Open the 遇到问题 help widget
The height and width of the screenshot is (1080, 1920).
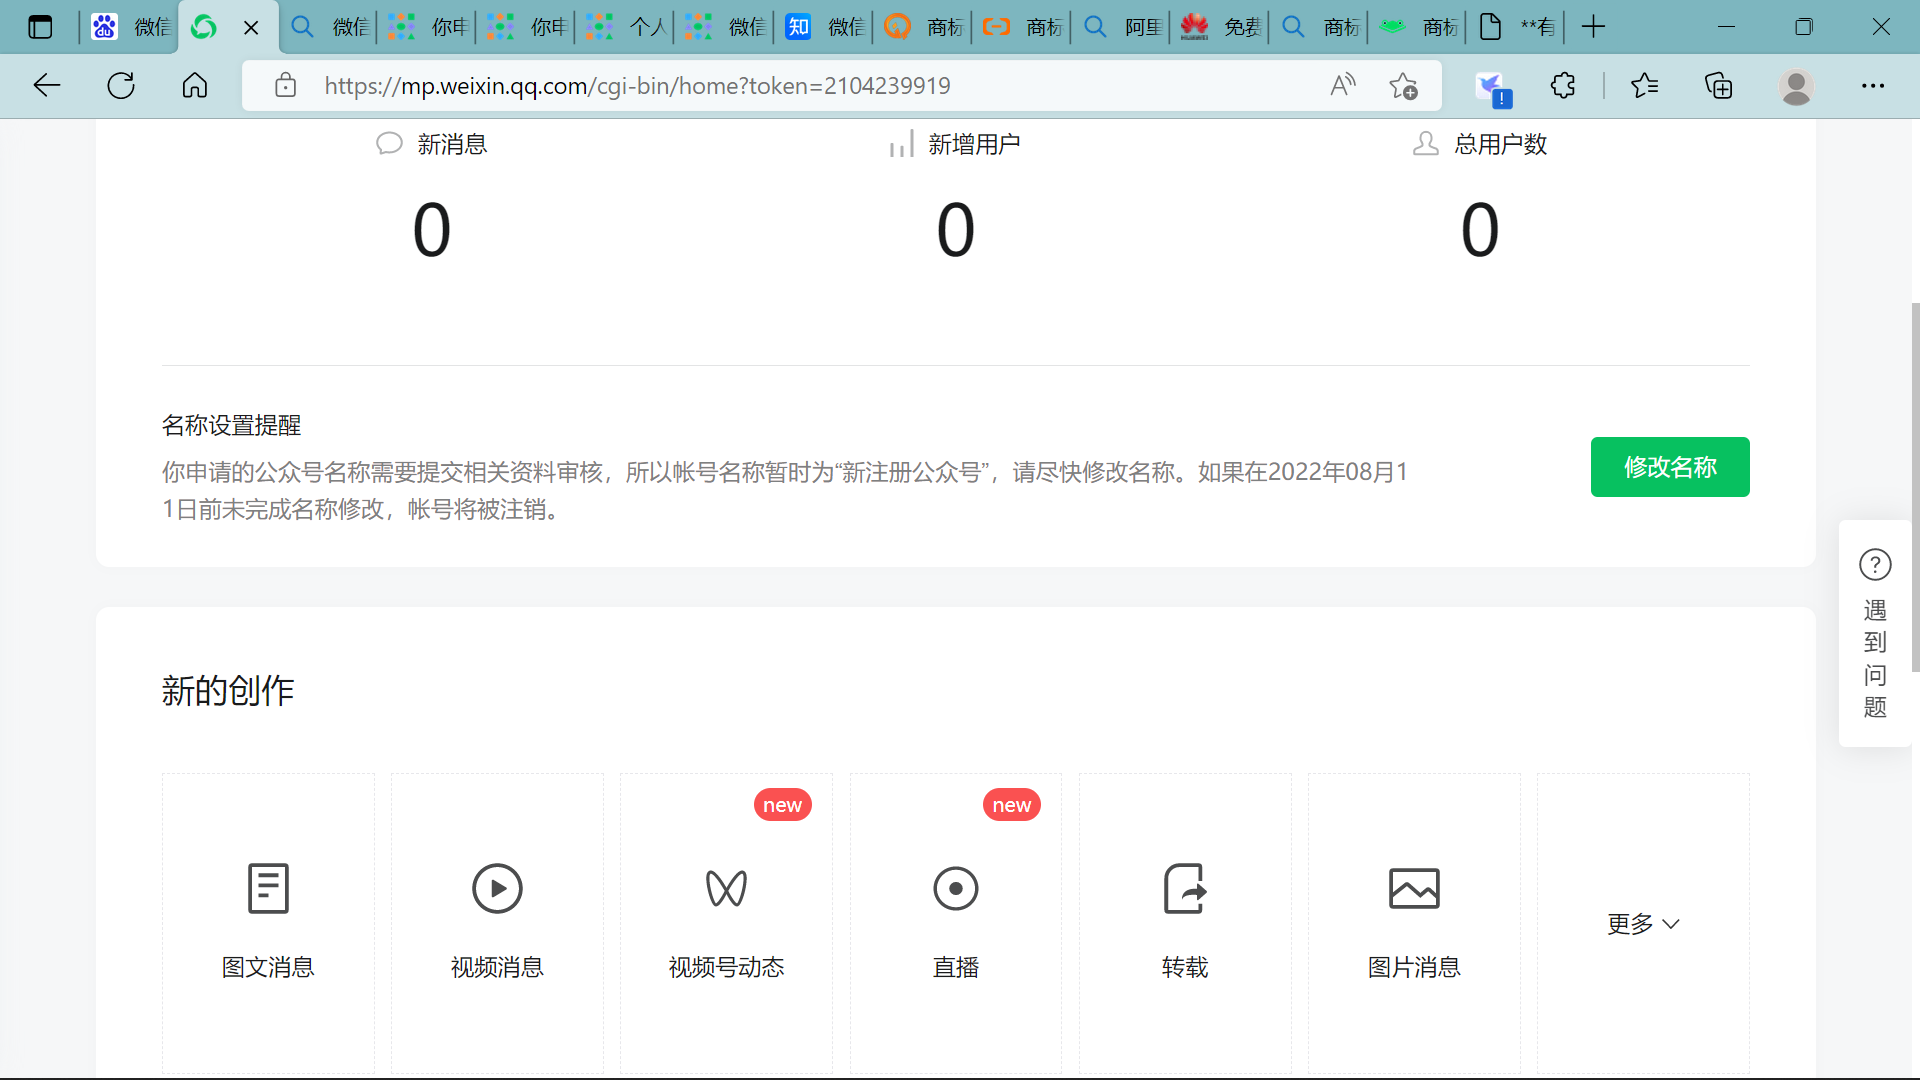tap(1875, 633)
